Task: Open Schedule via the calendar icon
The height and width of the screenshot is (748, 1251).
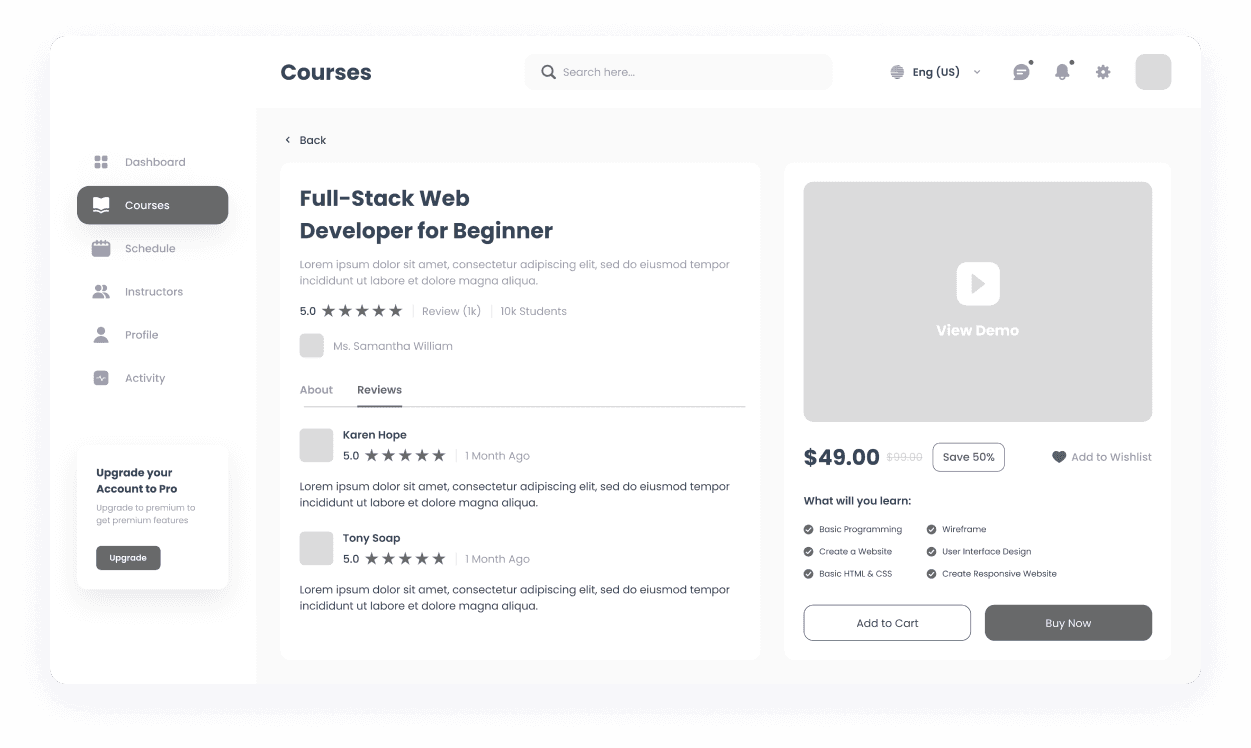Action: [x=101, y=248]
